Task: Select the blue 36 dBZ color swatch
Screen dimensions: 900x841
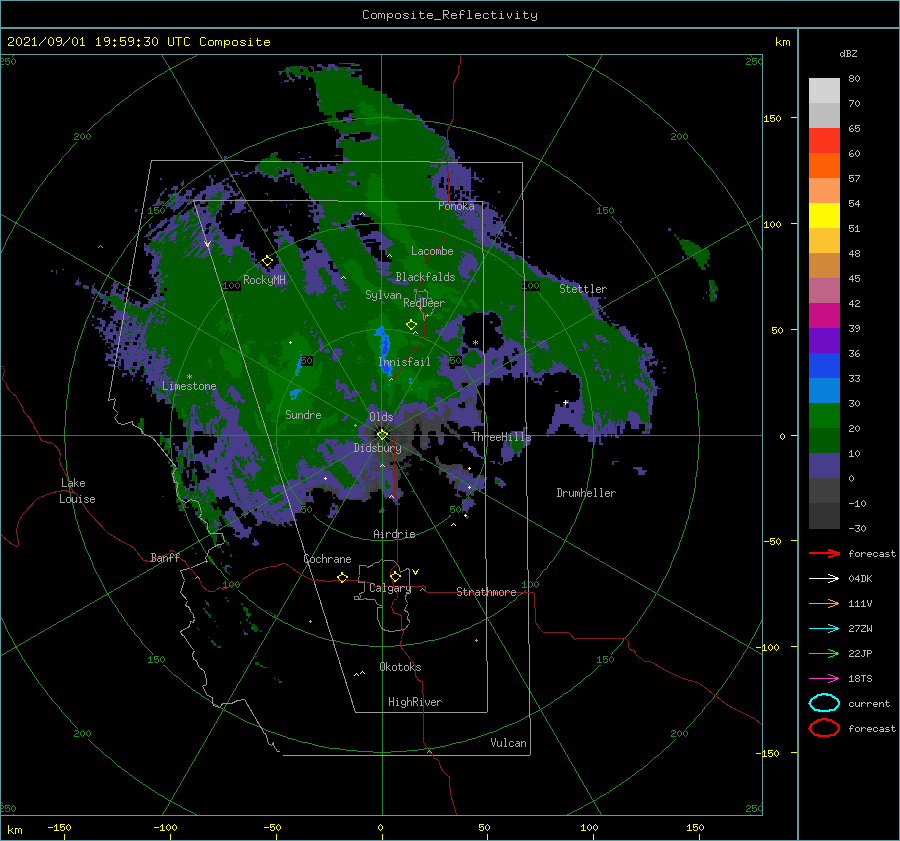Action: coord(824,365)
